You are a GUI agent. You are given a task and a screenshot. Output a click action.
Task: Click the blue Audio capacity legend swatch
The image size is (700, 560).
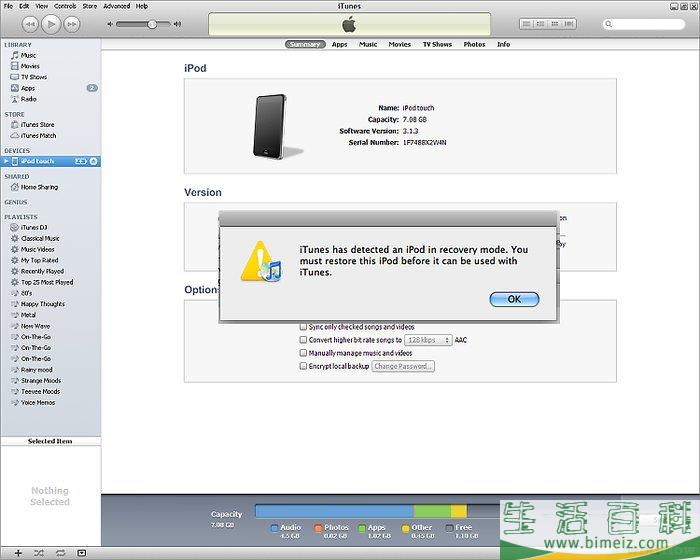(x=275, y=528)
